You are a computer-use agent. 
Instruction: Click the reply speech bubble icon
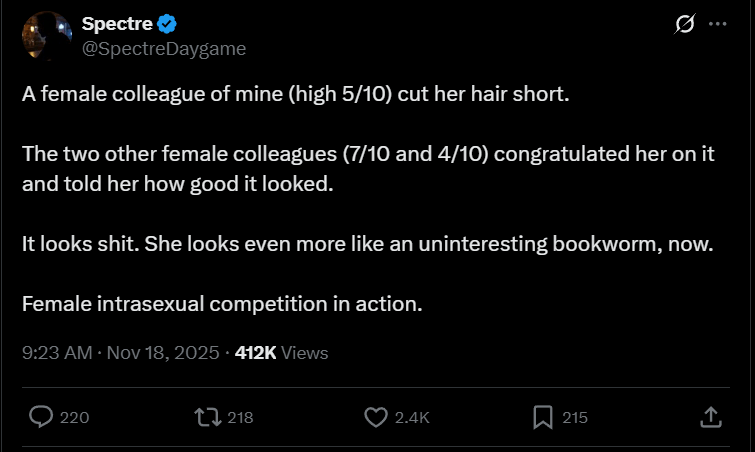(41, 417)
